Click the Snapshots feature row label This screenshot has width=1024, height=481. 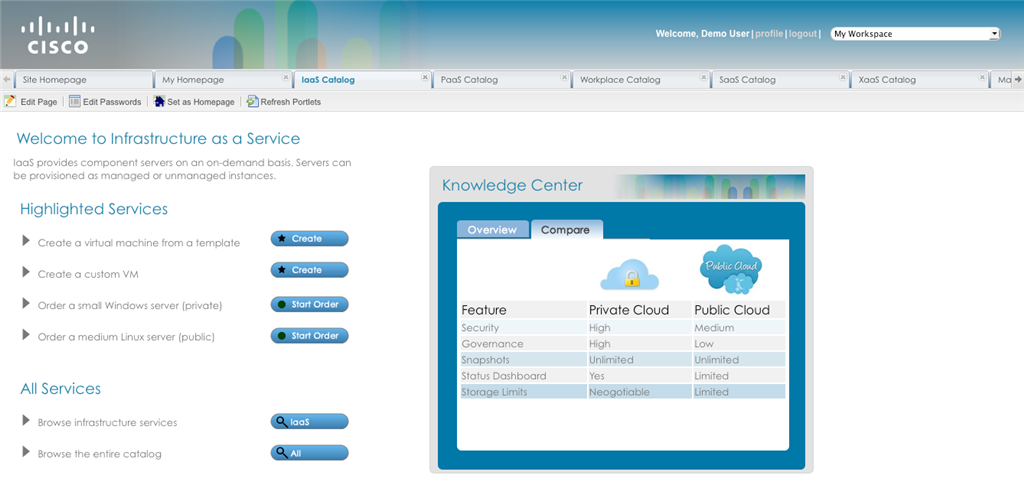[x=485, y=360]
